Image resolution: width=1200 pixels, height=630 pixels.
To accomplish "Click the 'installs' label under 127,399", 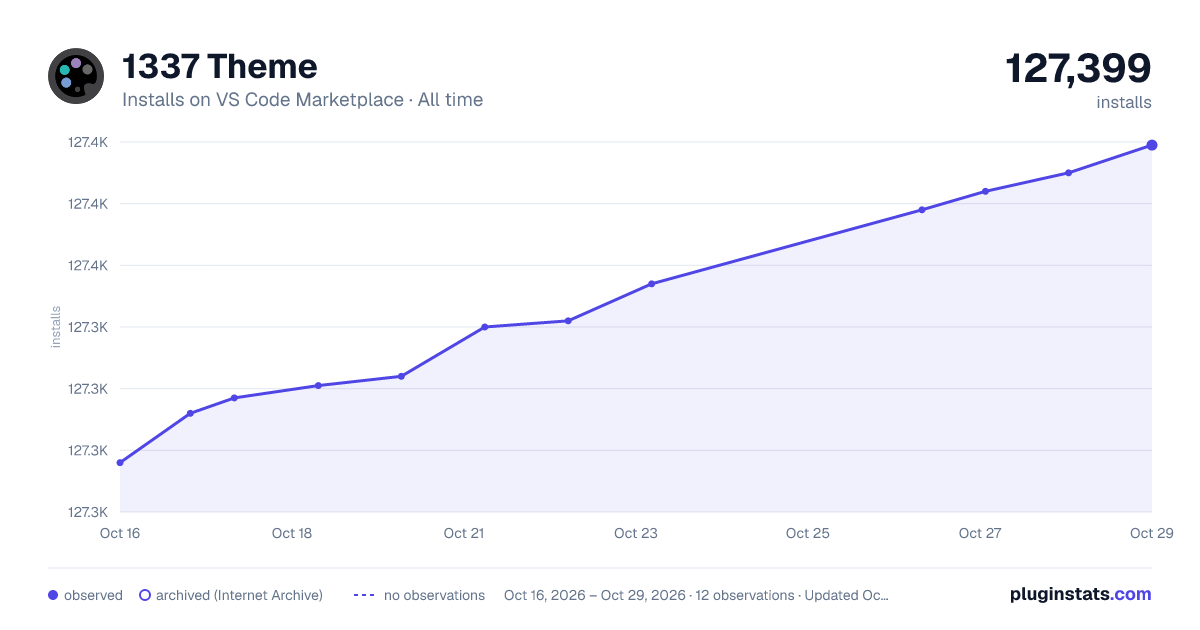I will pyautogui.click(x=1124, y=102).
